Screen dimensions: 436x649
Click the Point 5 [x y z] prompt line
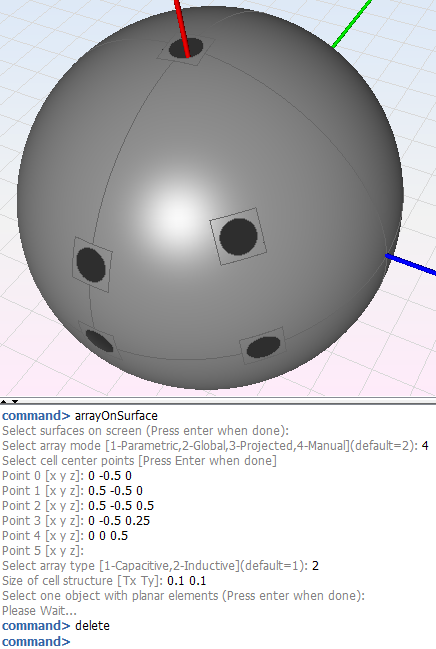click(43, 551)
